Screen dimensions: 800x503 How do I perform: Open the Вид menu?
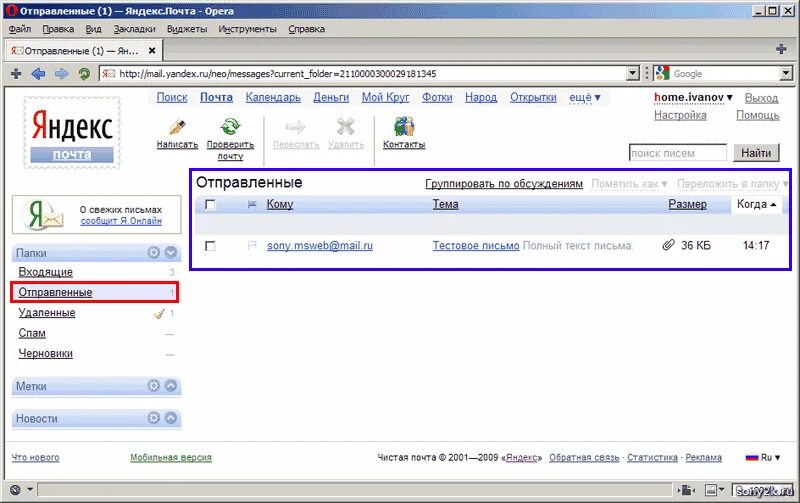[x=93, y=29]
